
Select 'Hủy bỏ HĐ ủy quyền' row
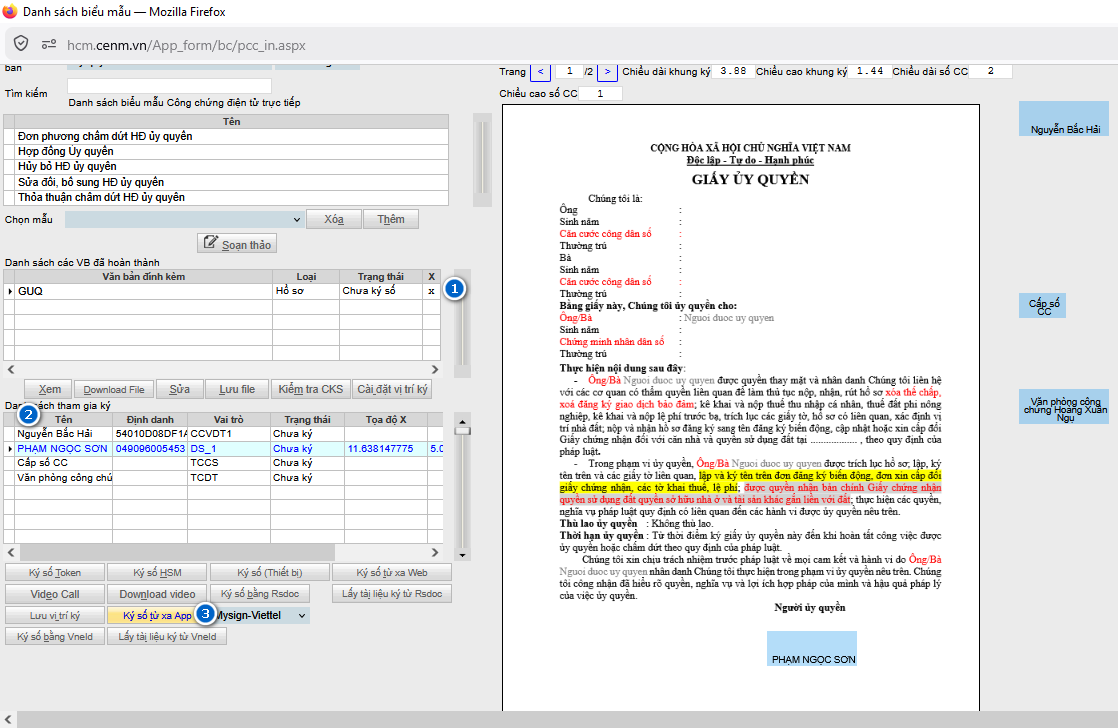[226, 166]
